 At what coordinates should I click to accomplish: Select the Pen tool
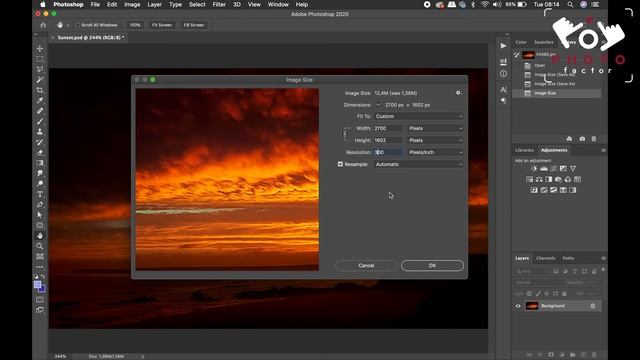point(40,204)
